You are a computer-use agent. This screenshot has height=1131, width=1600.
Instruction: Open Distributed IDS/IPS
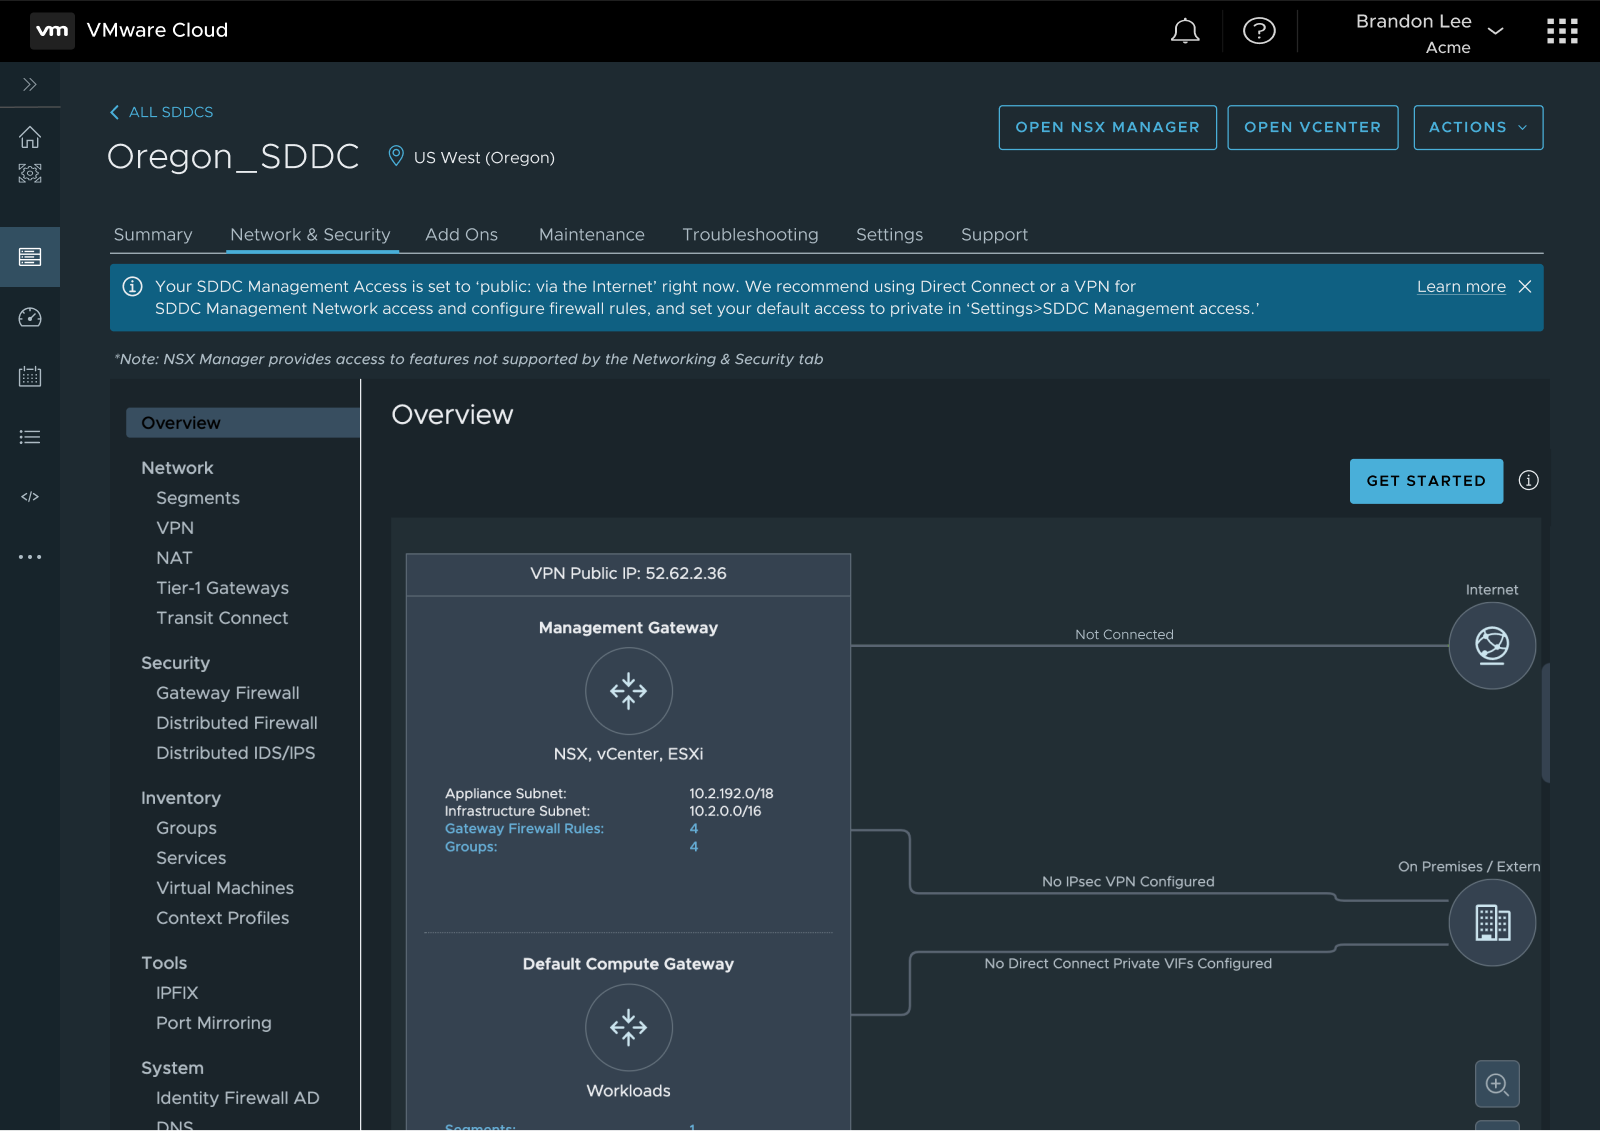click(236, 753)
